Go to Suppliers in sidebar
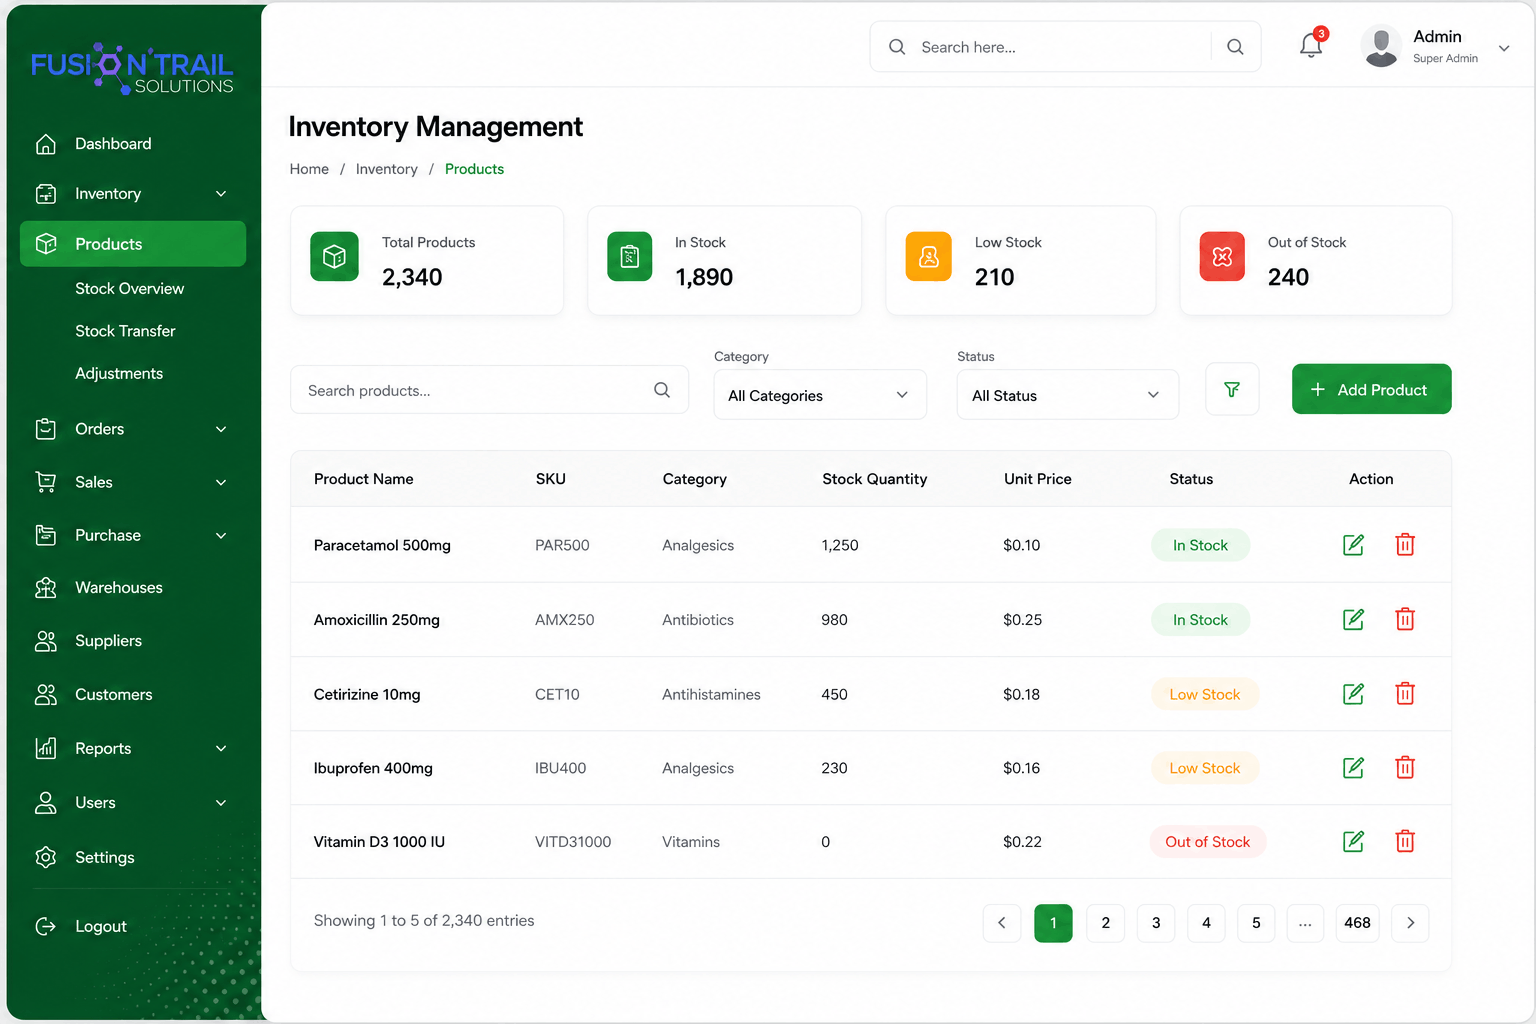 108,641
